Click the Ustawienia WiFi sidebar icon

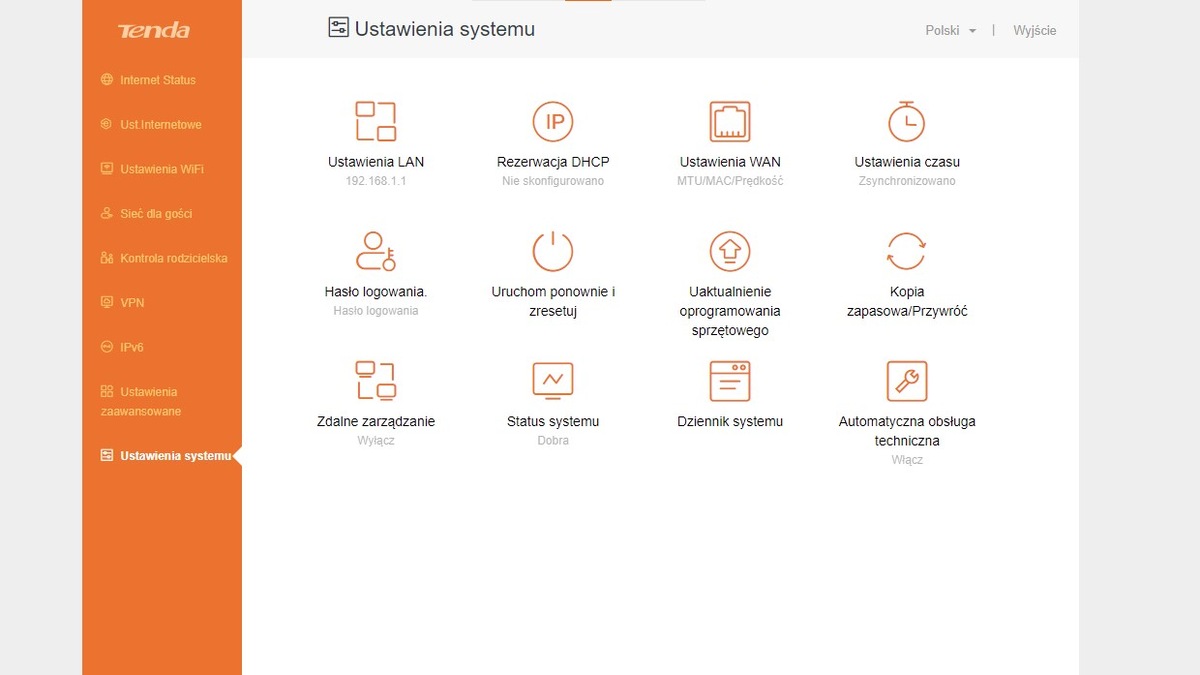click(x=107, y=169)
